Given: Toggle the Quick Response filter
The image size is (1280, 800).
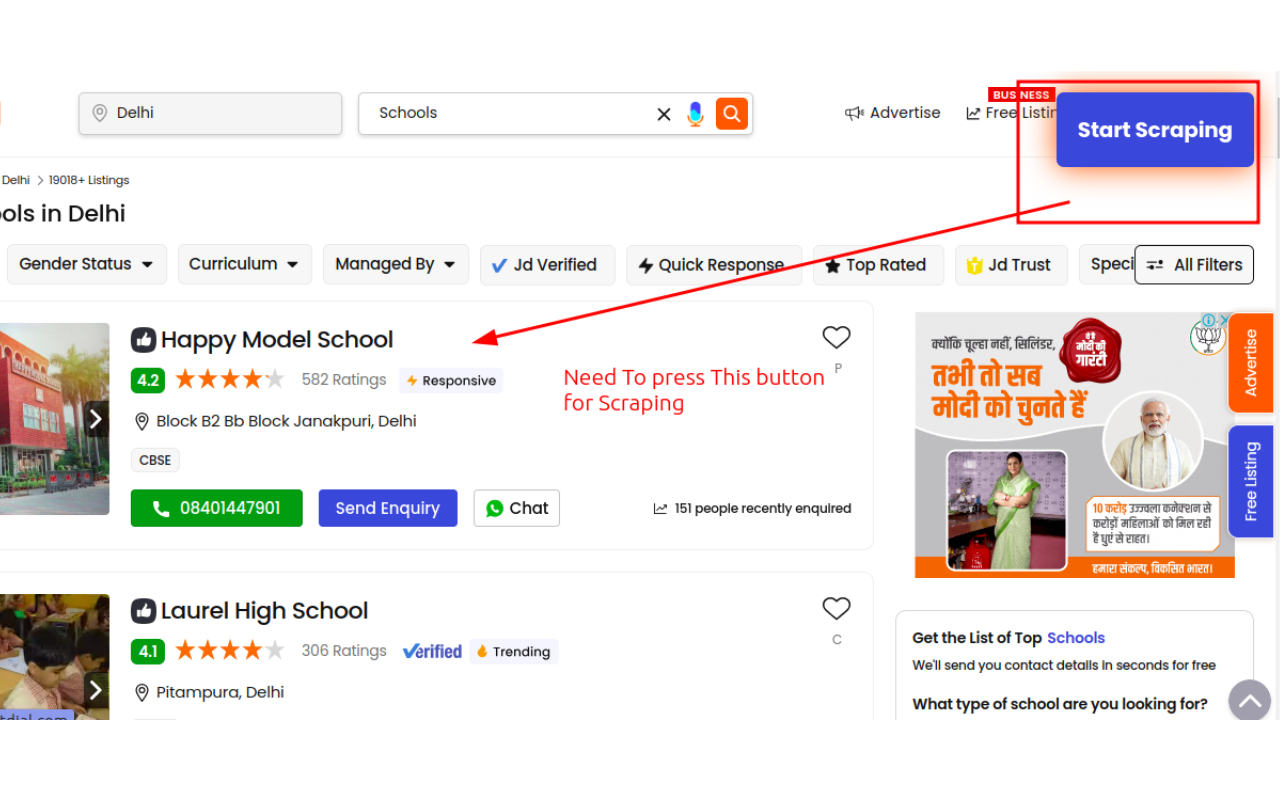Looking at the screenshot, I should (714, 265).
